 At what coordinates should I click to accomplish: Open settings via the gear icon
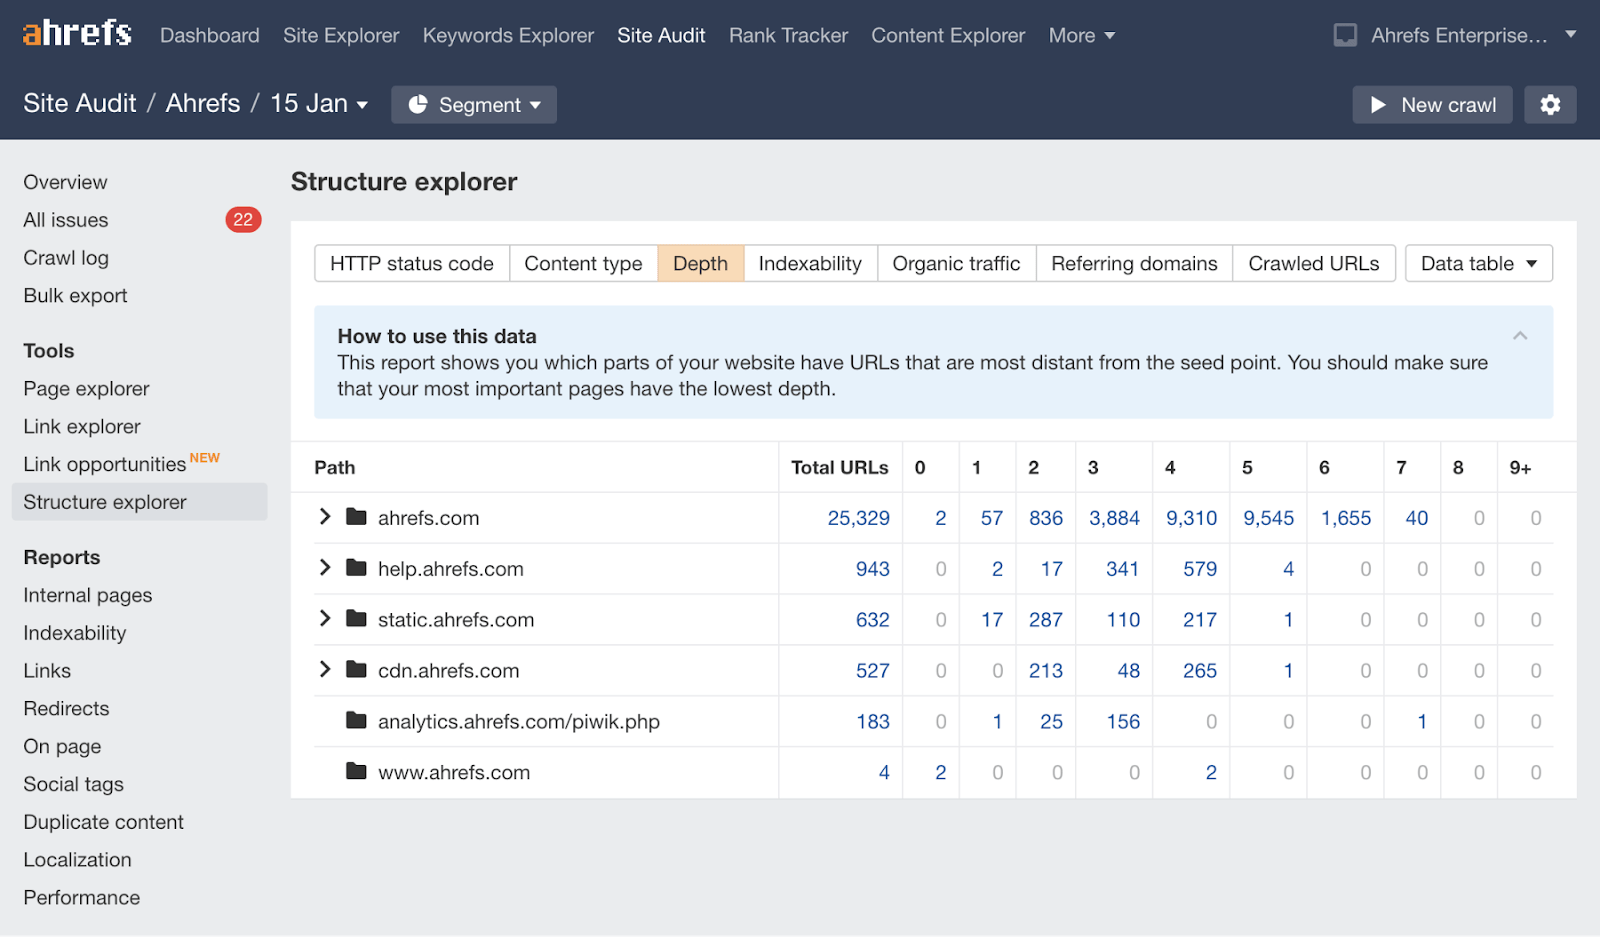[x=1550, y=105]
